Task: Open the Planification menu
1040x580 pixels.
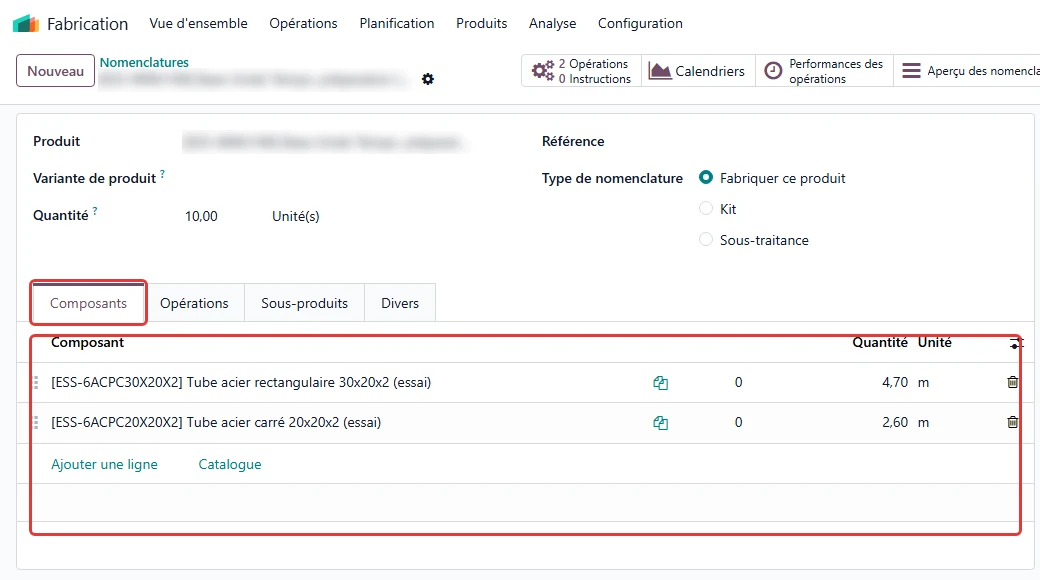Action: [x=397, y=23]
